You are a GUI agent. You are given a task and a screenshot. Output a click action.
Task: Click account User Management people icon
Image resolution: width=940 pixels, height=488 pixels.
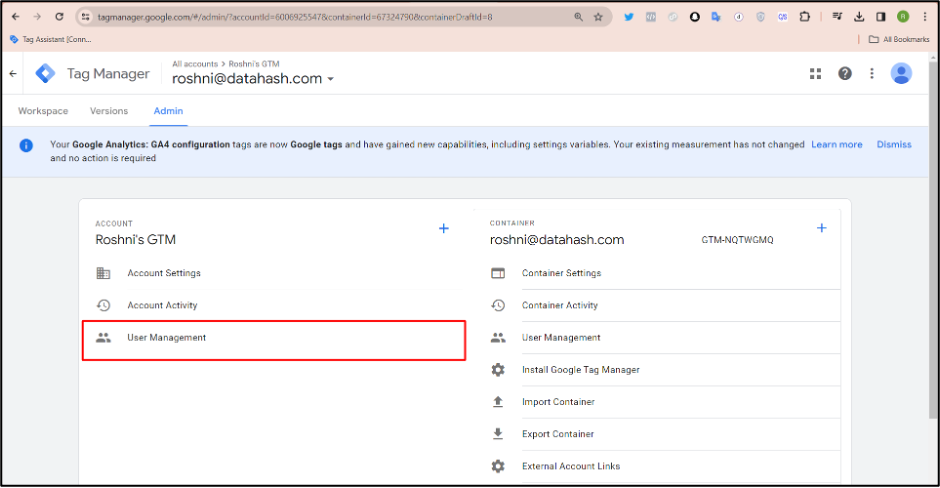[x=103, y=338]
